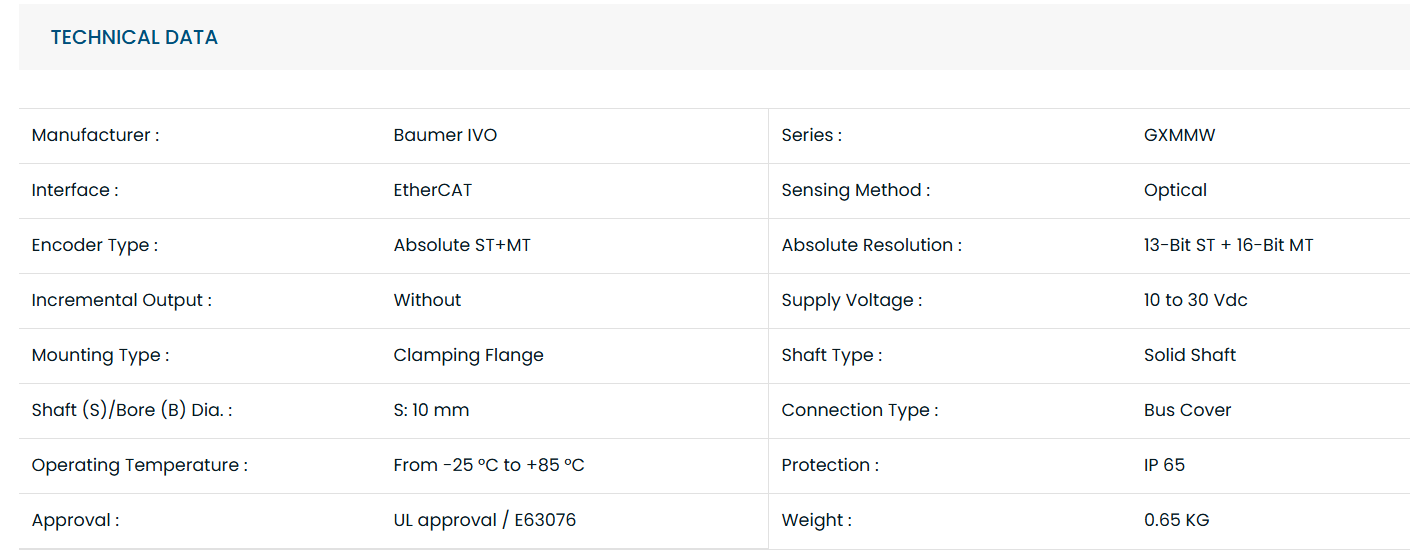This screenshot has width=1410, height=560.
Task: Select the Solid Shaft value
Action: click(x=1189, y=356)
